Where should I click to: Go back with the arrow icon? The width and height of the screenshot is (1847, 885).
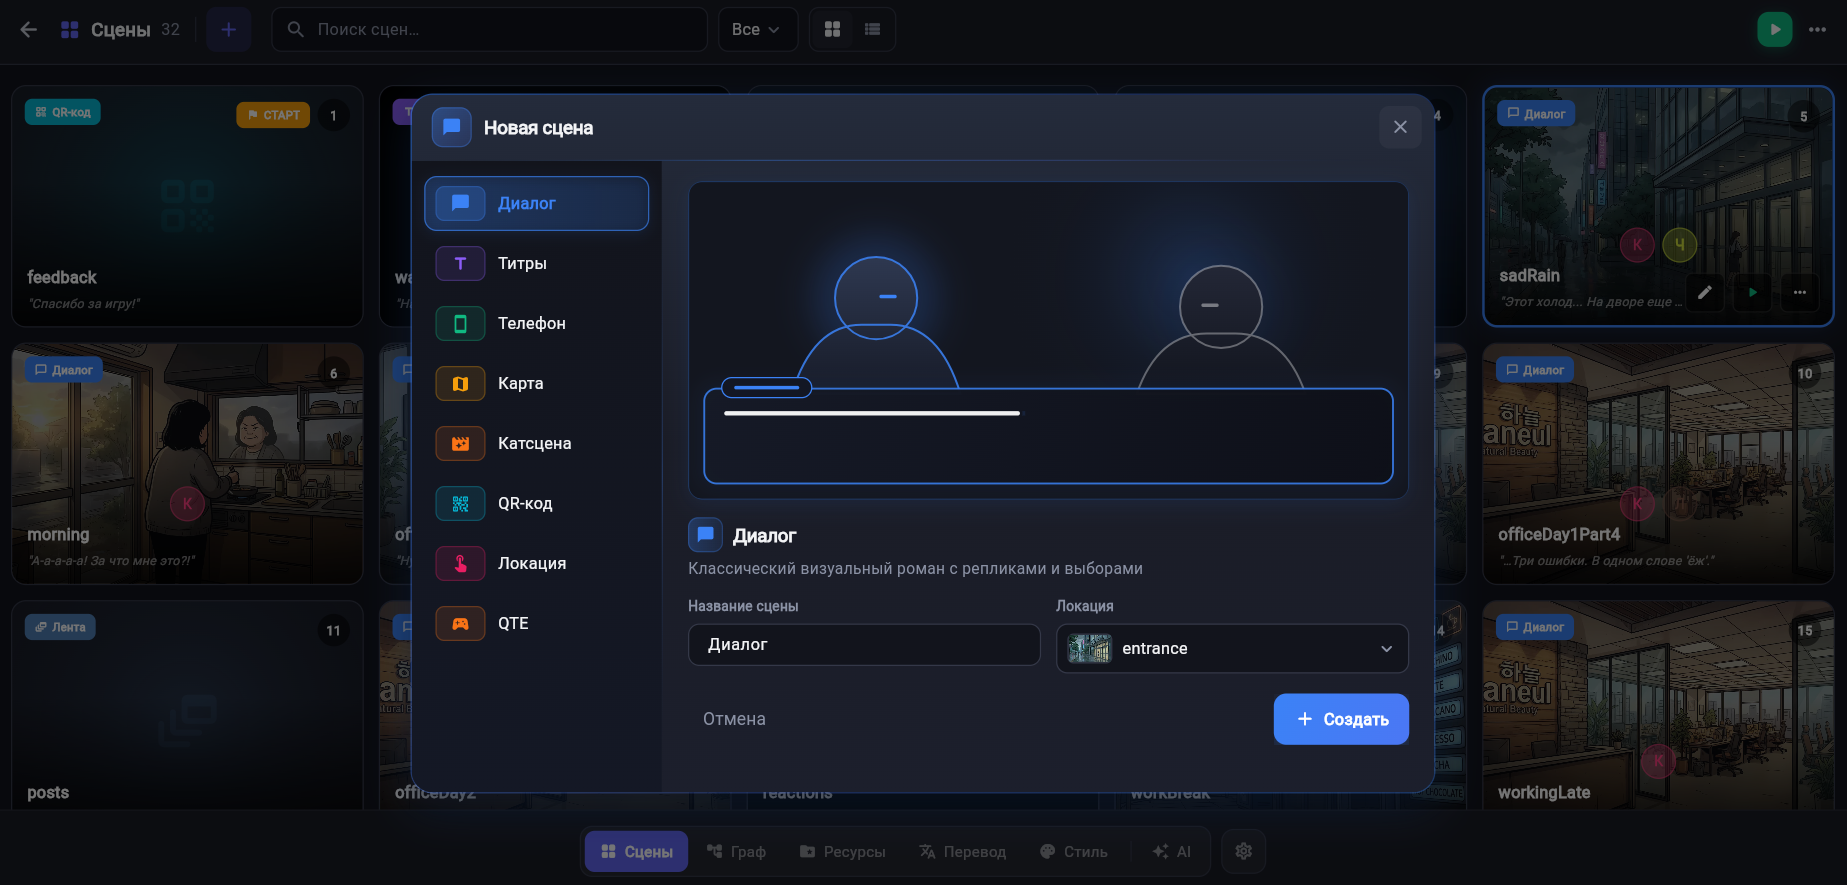click(x=29, y=29)
